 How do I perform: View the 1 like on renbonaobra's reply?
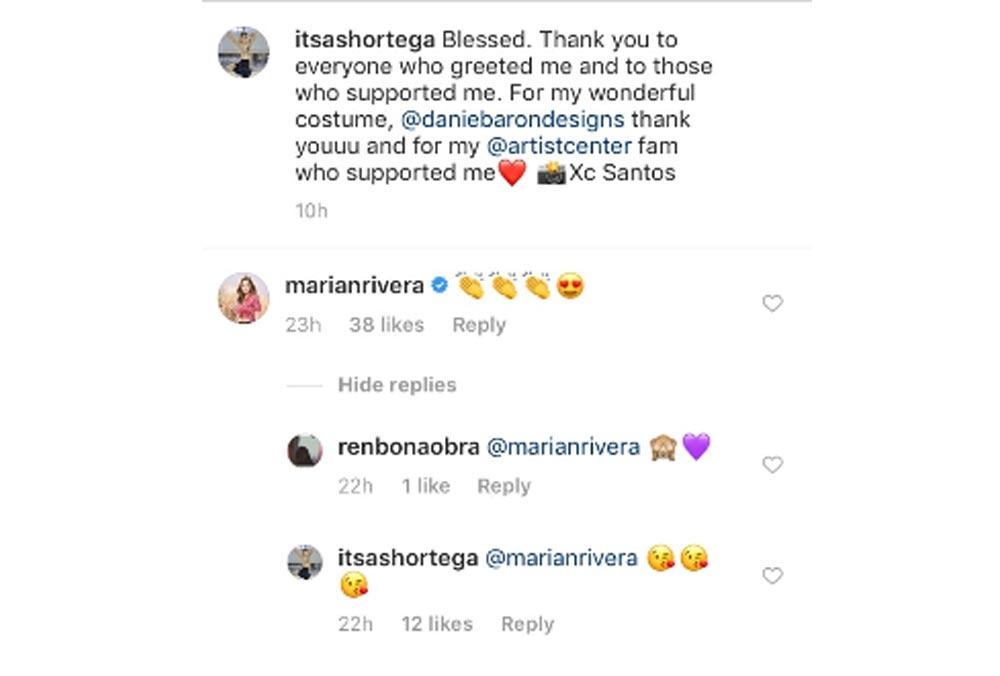click(x=425, y=486)
